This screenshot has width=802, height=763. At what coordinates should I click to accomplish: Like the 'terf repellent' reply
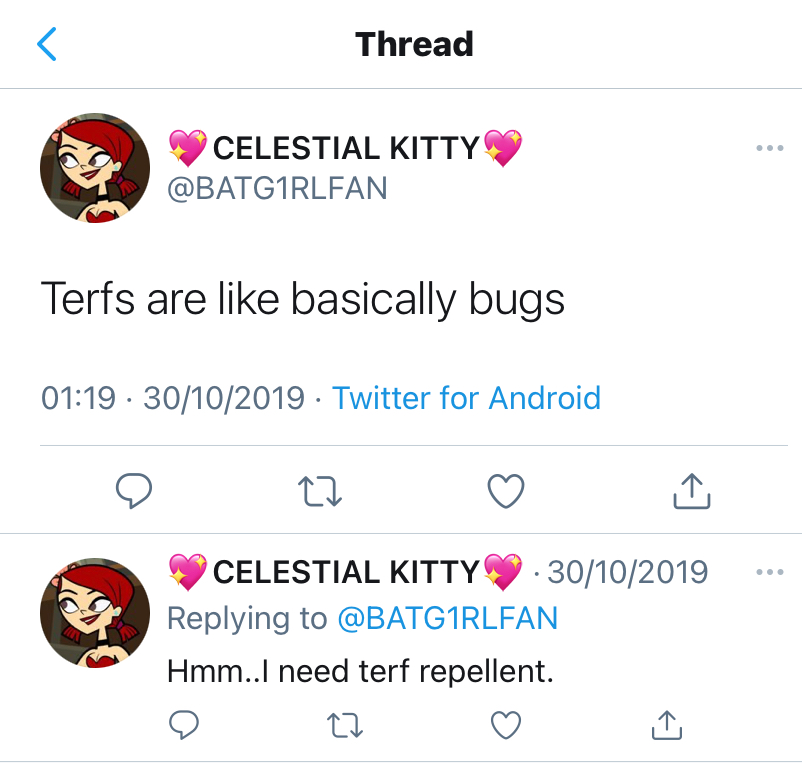[506, 724]
